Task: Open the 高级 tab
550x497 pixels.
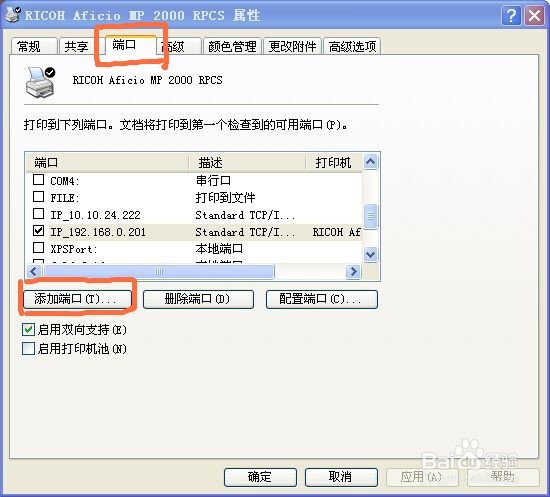Action: 179,46
